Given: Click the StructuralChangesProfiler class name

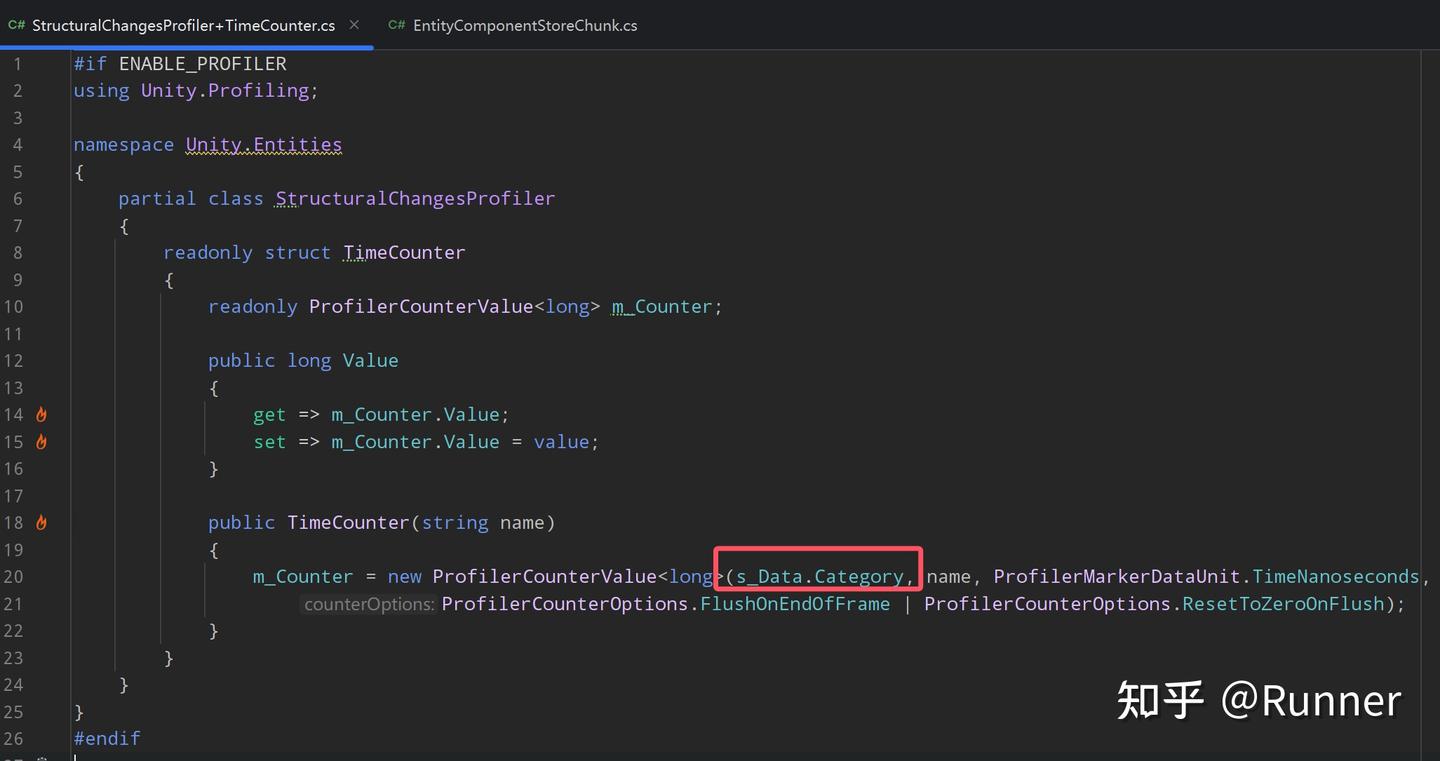Looking at the screenshot, I should coord(415,198).
